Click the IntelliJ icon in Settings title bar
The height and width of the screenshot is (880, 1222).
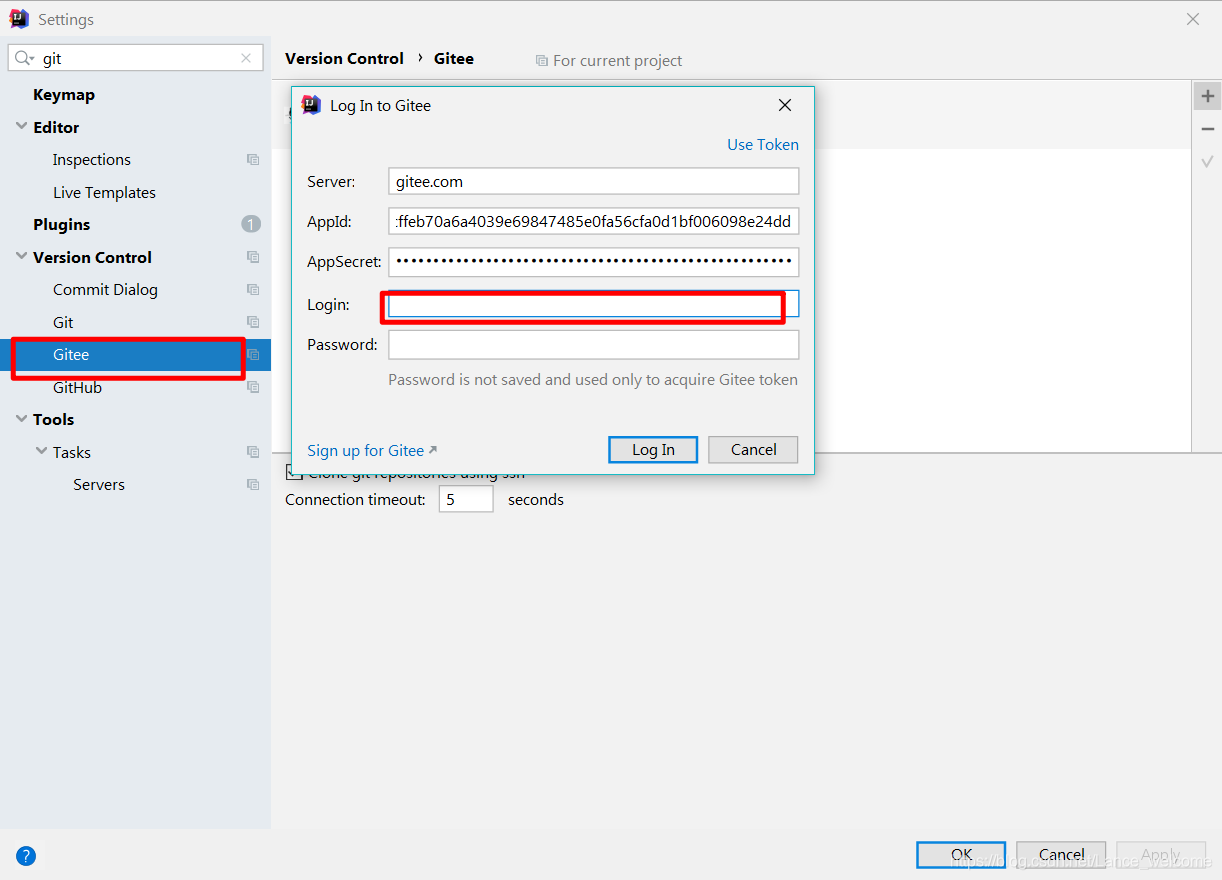pyautogui.click(x=19, y=19)
